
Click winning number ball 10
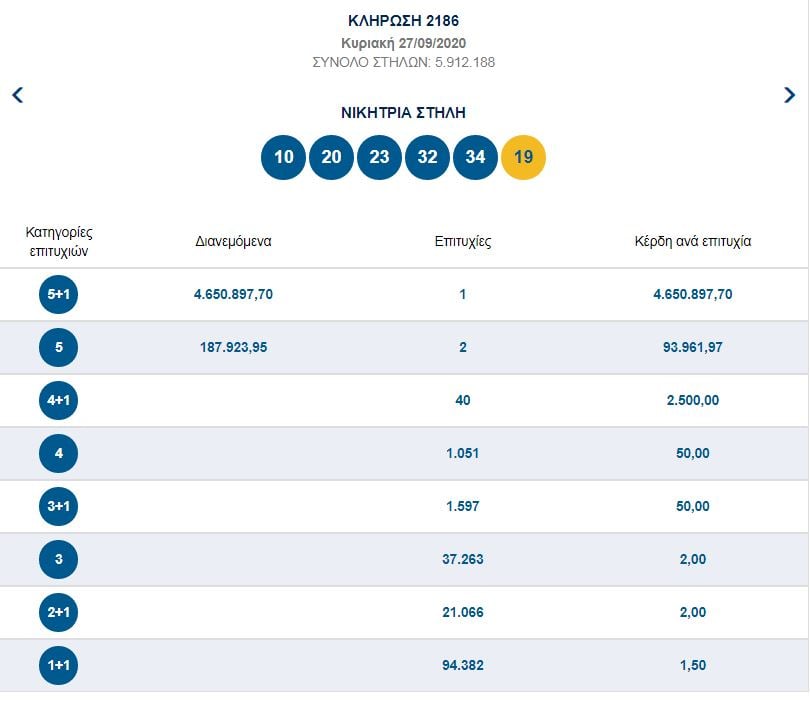coord(283,157)
